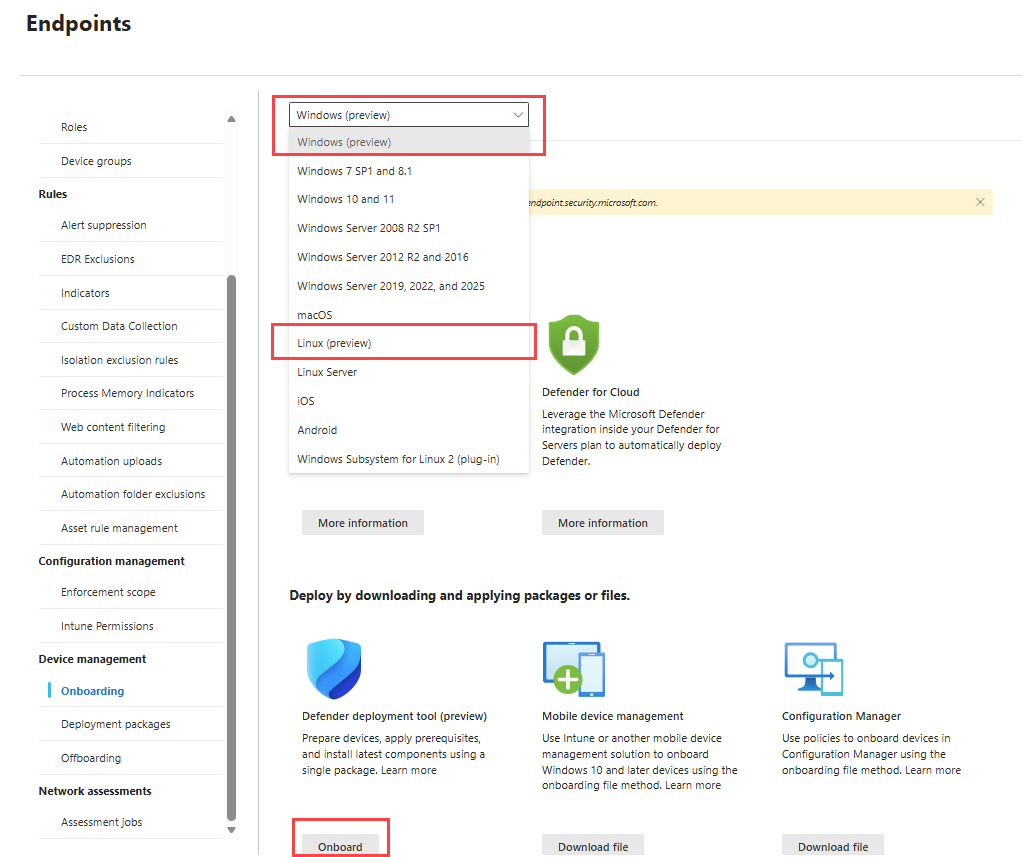The image size is (1022, 857).
Task: Click the Mobile device management icon
Action: [x=573, y=669]
